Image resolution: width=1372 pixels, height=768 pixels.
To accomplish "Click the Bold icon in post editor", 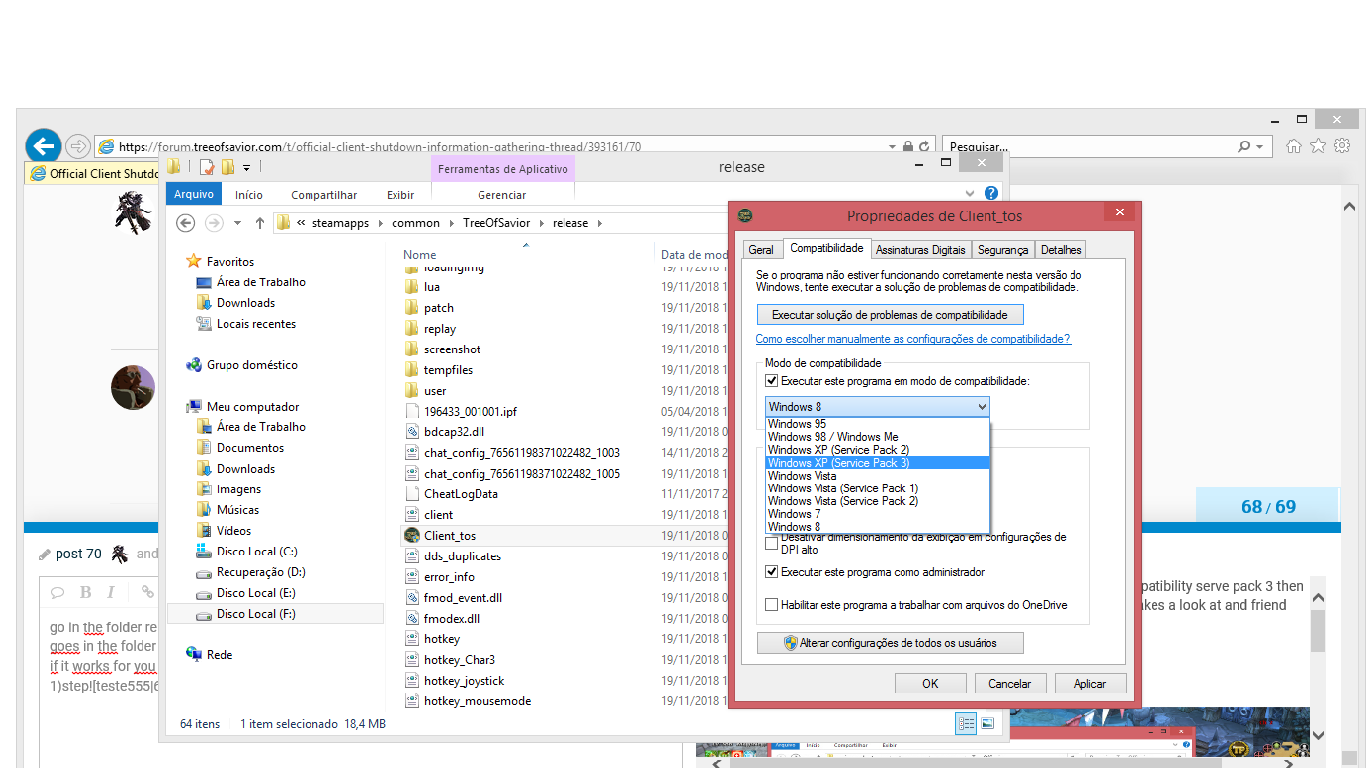I will point(85,592).
